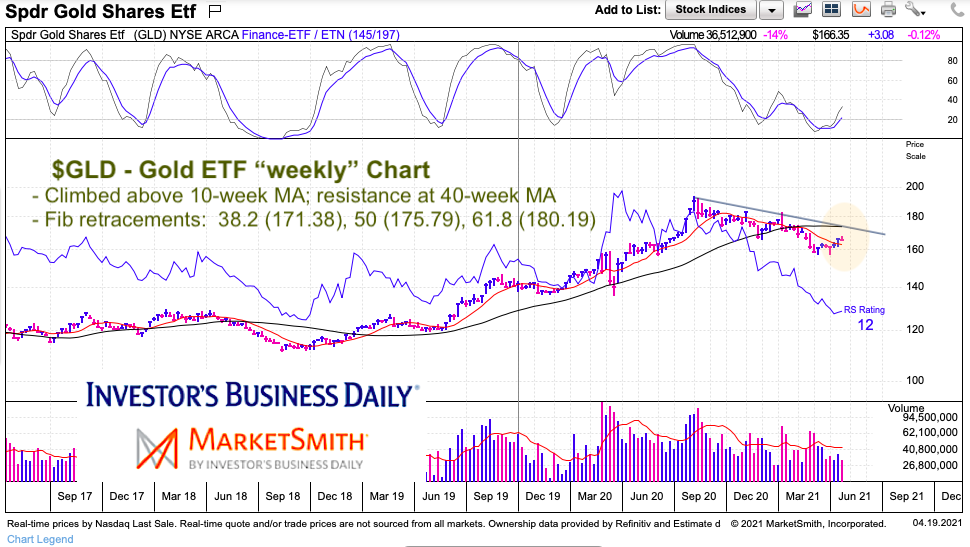Select the Mar 21 date label
The image size is (970, 547).
pos(802,496)
